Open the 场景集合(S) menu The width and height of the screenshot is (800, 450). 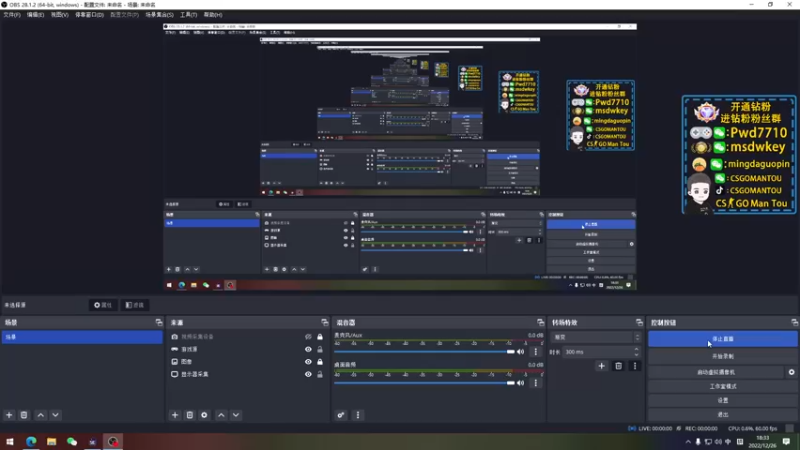click(x=159, y=15)
